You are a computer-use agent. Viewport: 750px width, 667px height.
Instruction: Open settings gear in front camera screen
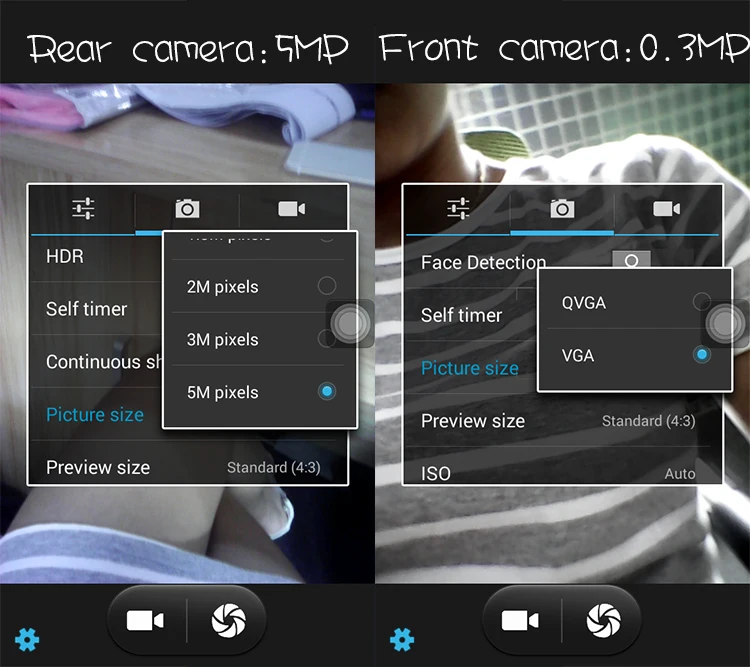pos(402,640)
